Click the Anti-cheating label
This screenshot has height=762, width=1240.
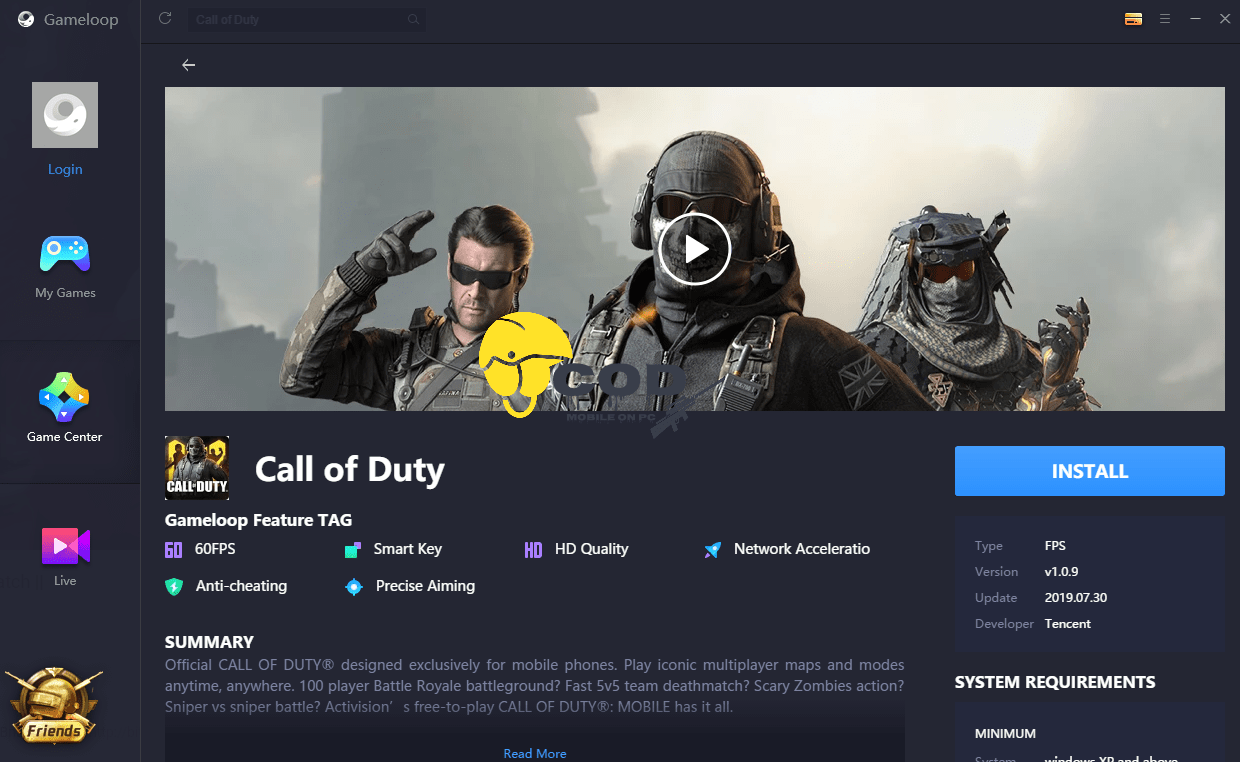241,586
